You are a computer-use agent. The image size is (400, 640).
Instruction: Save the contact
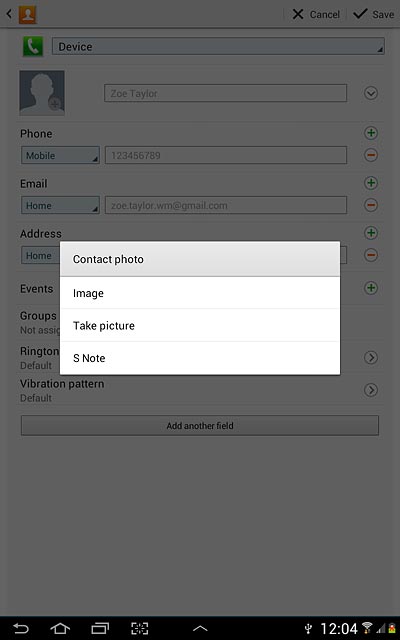[373, 14]
